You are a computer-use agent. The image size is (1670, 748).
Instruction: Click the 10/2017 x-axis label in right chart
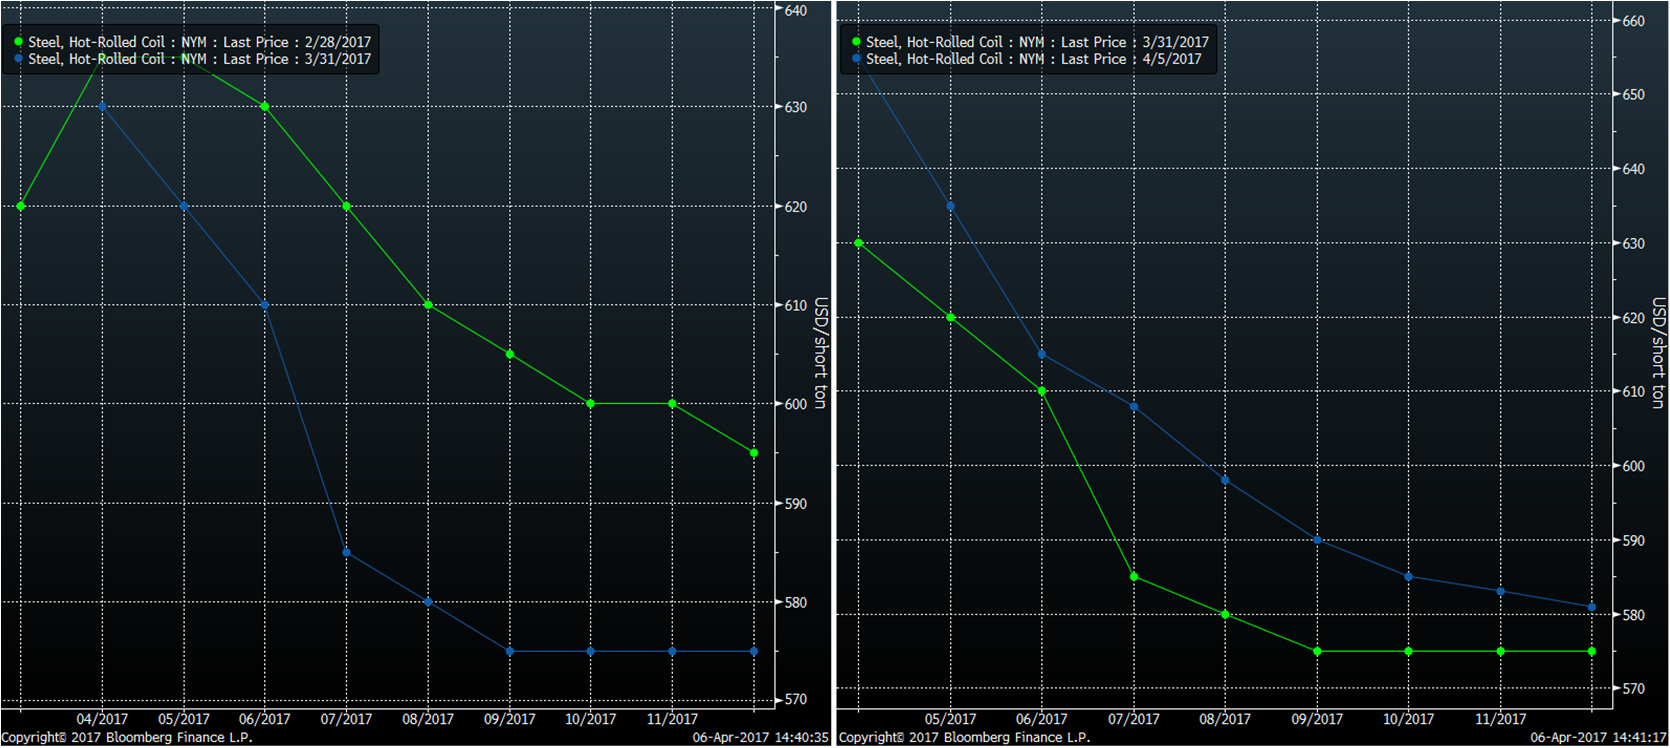(1408, 719)
